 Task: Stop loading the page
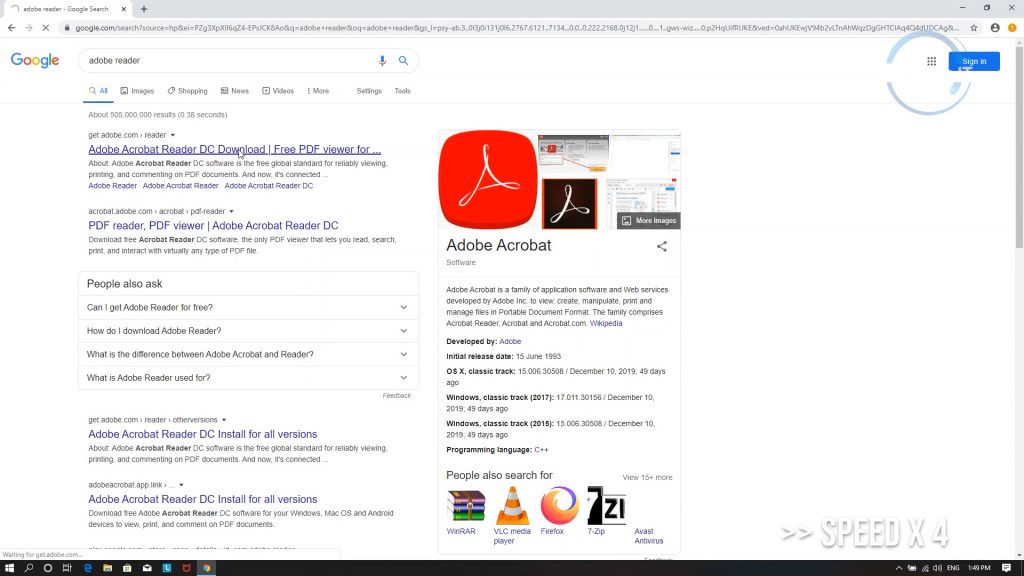(x=46, y=28)
